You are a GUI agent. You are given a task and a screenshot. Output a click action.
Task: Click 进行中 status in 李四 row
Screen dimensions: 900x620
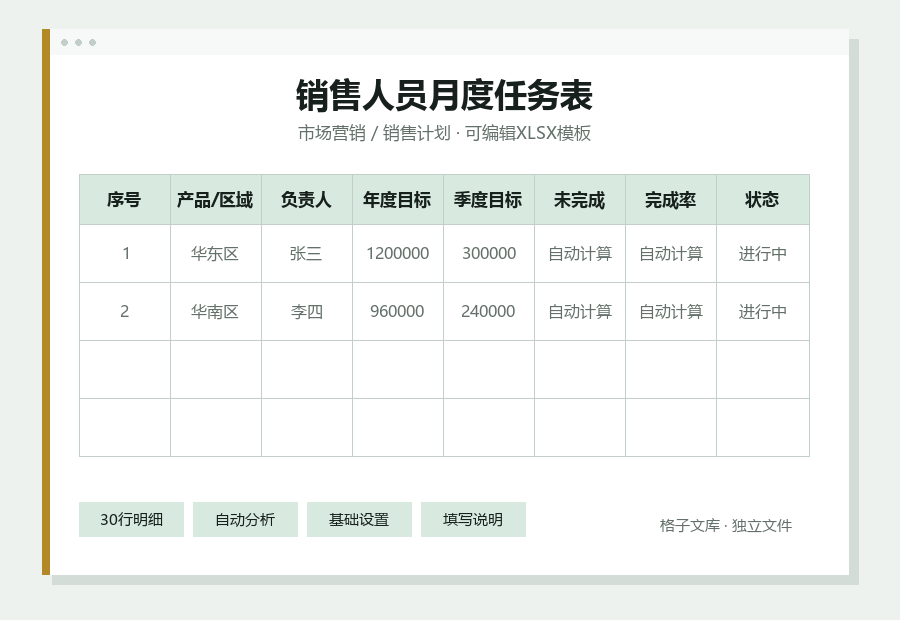(762, 312)
